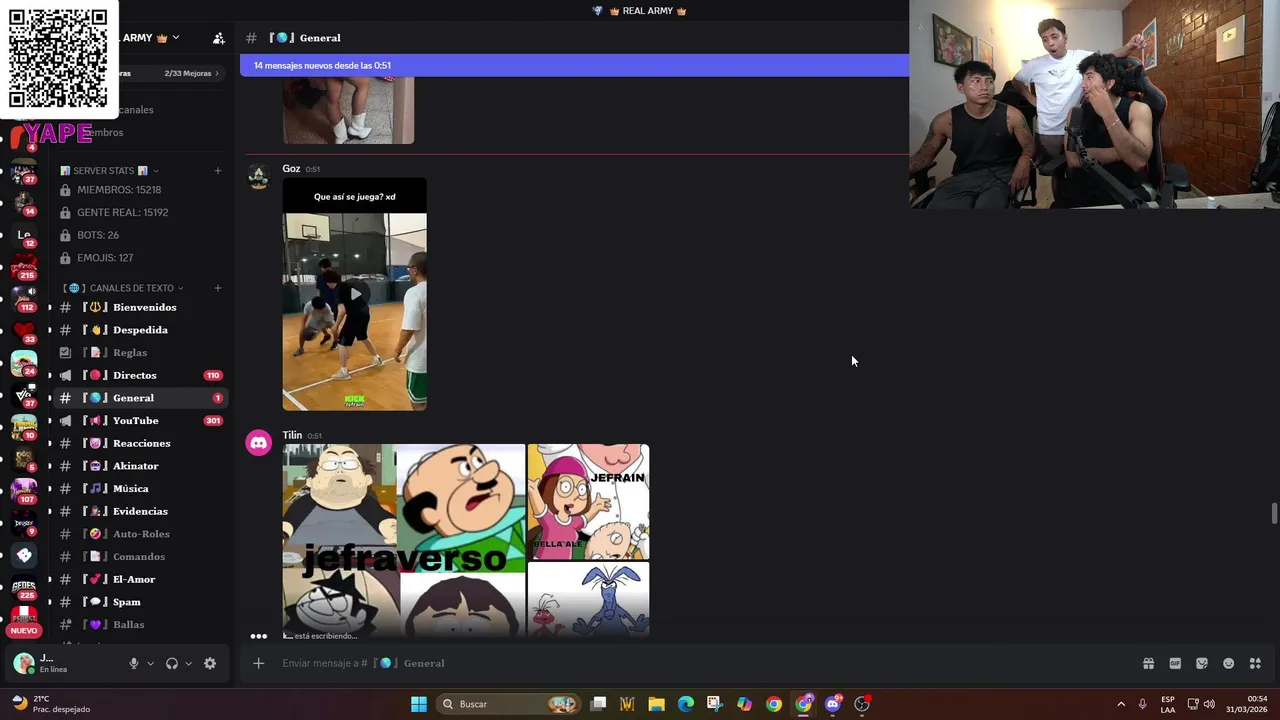1280x720 pixels.
Task: Open the server icon with the 225 badge
Action: 24,587
